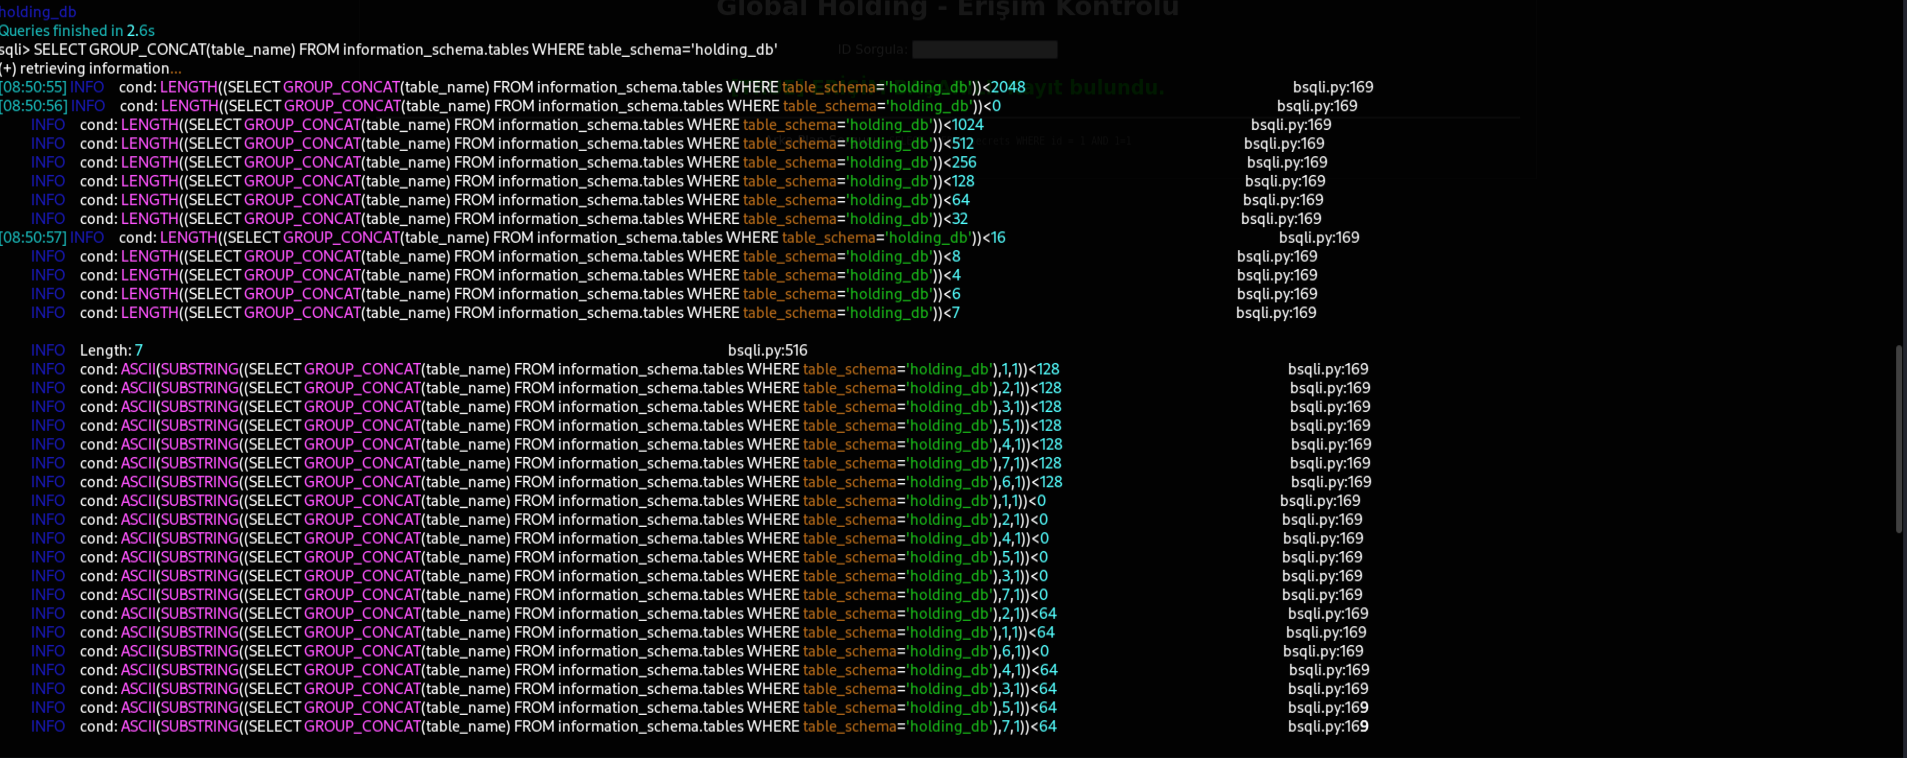Screen dimensions: 1907x758
Task: Click the ASCII SUBSTRING line with ,5,1))<128
Action: (x=571, y=426)
